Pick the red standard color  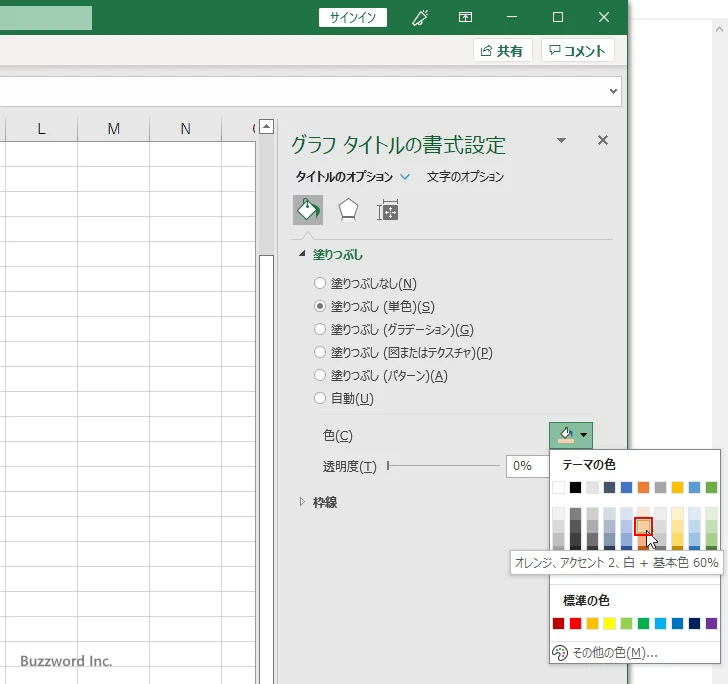pos(575,623)
